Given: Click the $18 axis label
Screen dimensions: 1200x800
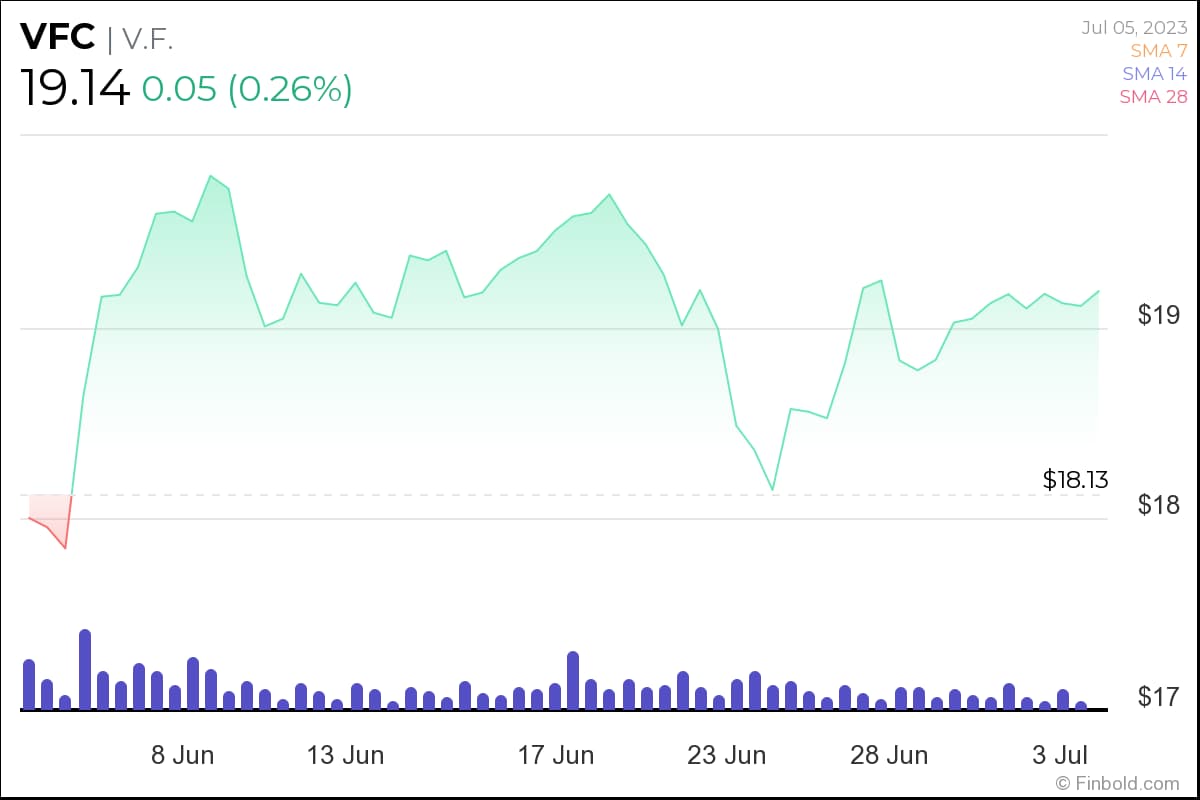Looking at the screenshot, I should pyautogui.click(x=1159, y=505).
